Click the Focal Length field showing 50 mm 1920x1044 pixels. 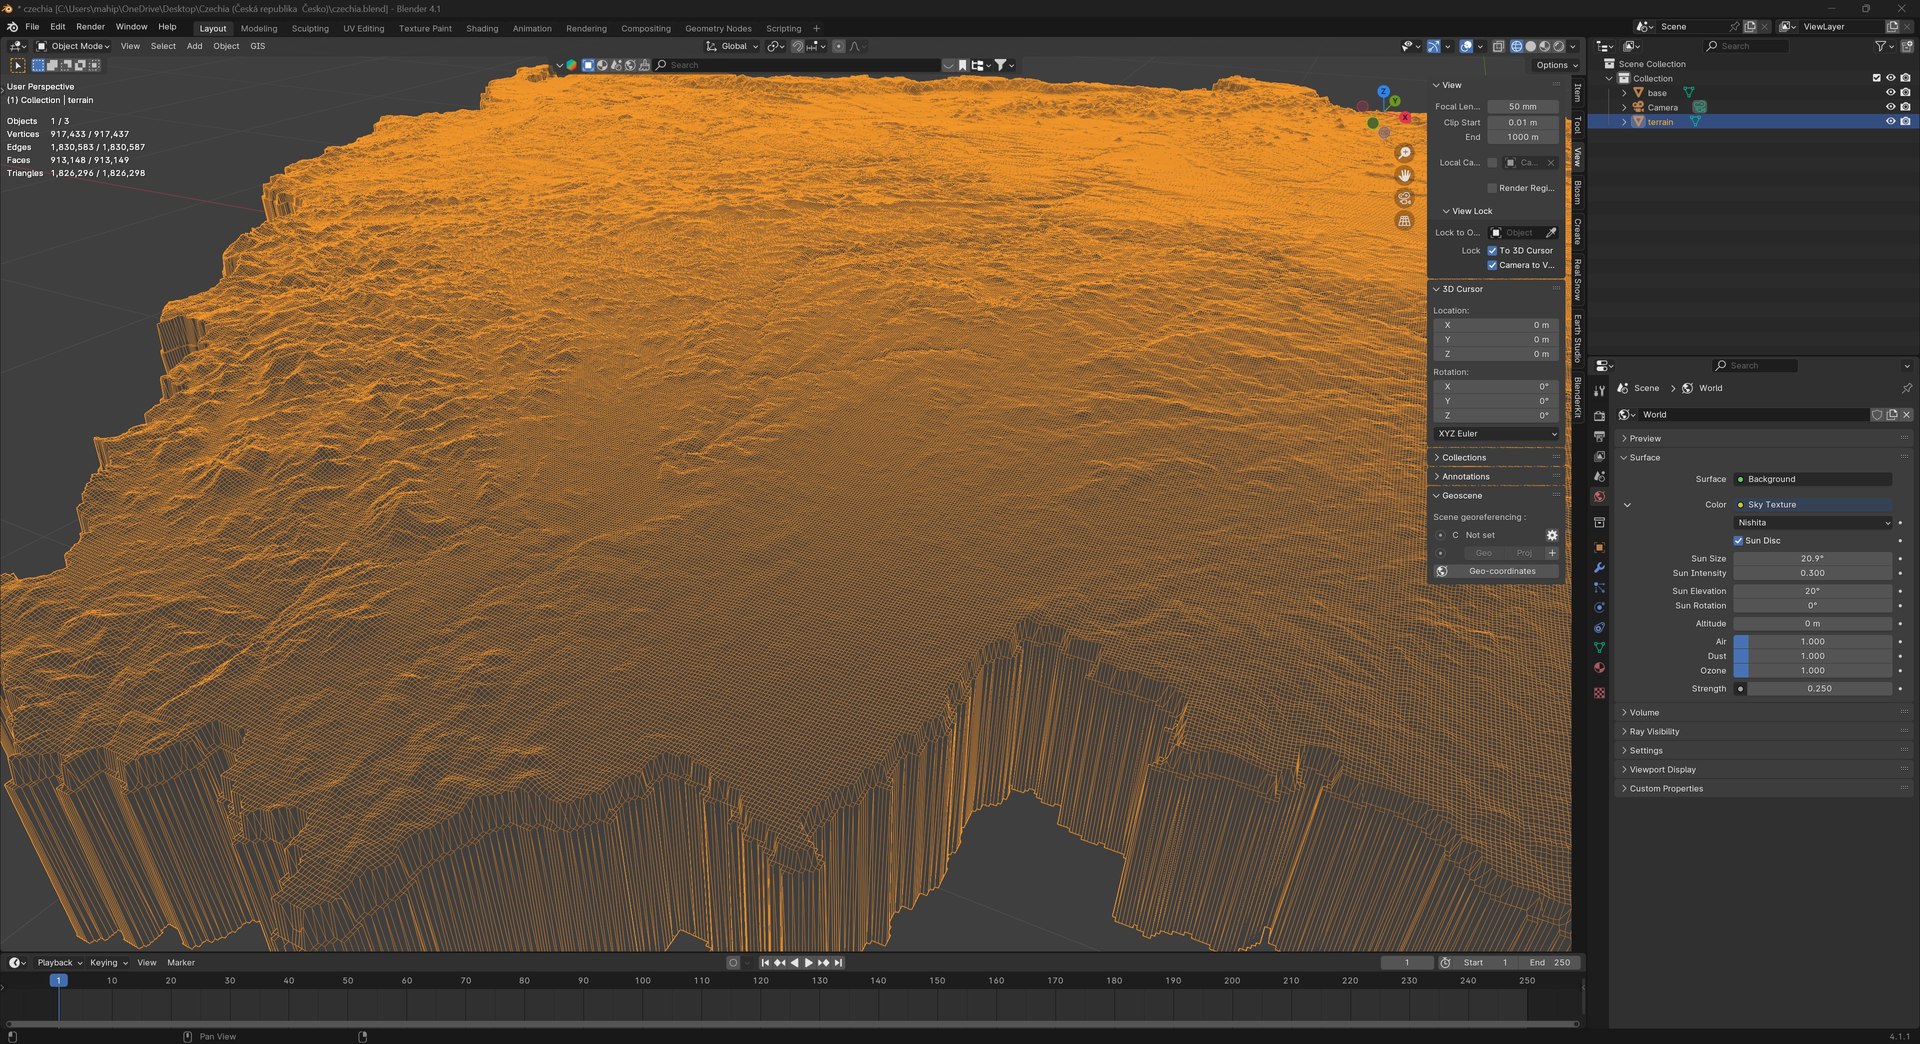click(1522, 107)
